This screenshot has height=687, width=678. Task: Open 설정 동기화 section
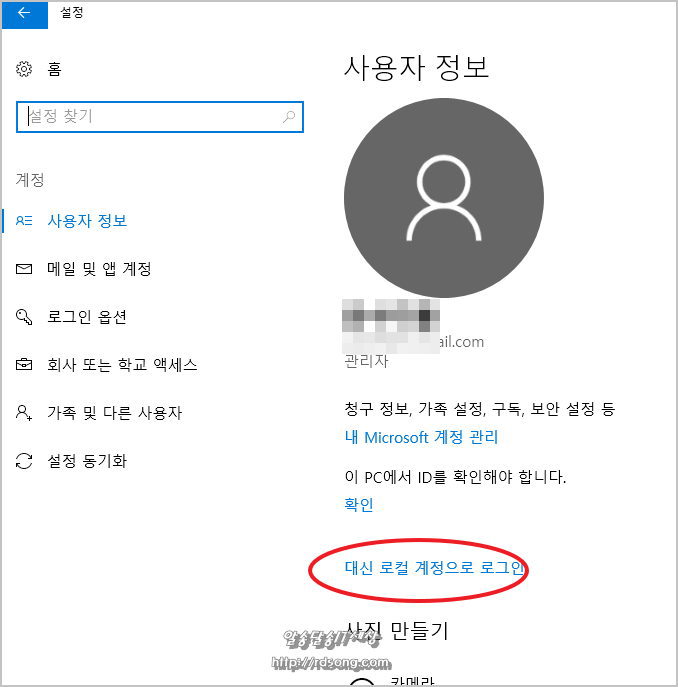(87, 461)
